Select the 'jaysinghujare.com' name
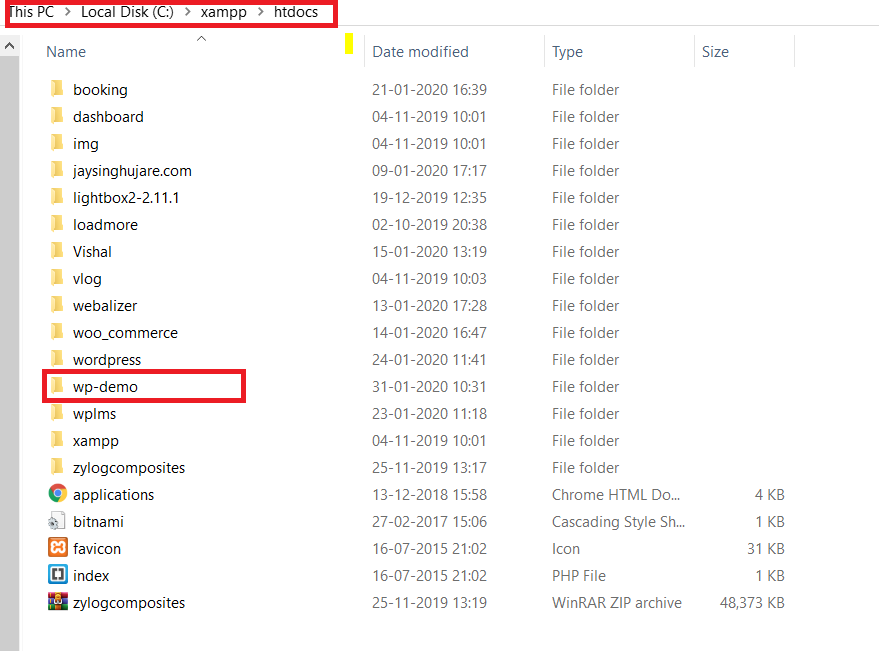879x651 pixels. (132, 170)
